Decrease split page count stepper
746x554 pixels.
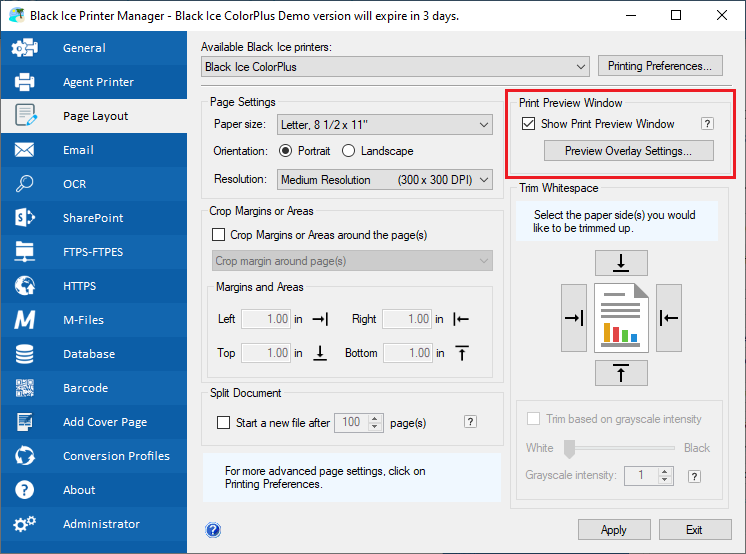(x=375, y=427)
